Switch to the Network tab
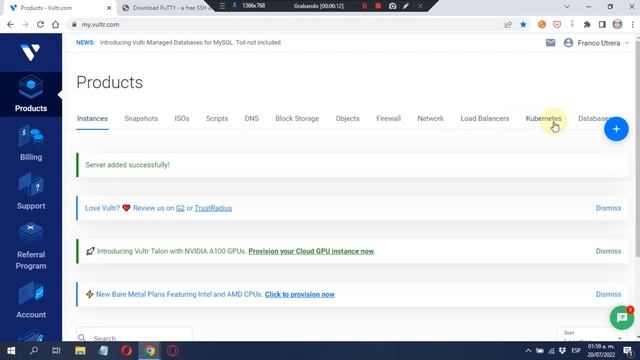Screen dimensions: 640x360 [430, 118]
